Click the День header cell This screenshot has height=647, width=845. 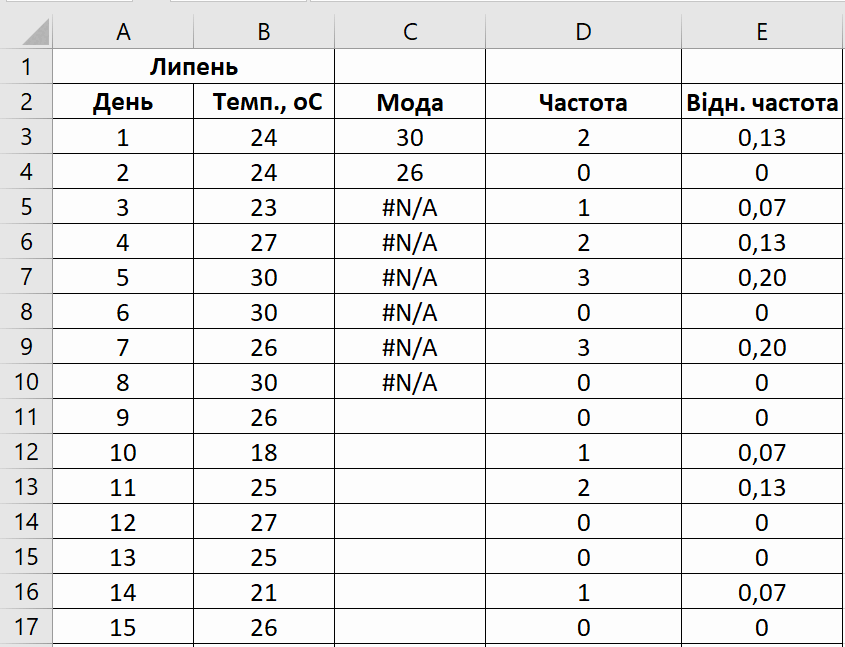coord(123,102)
